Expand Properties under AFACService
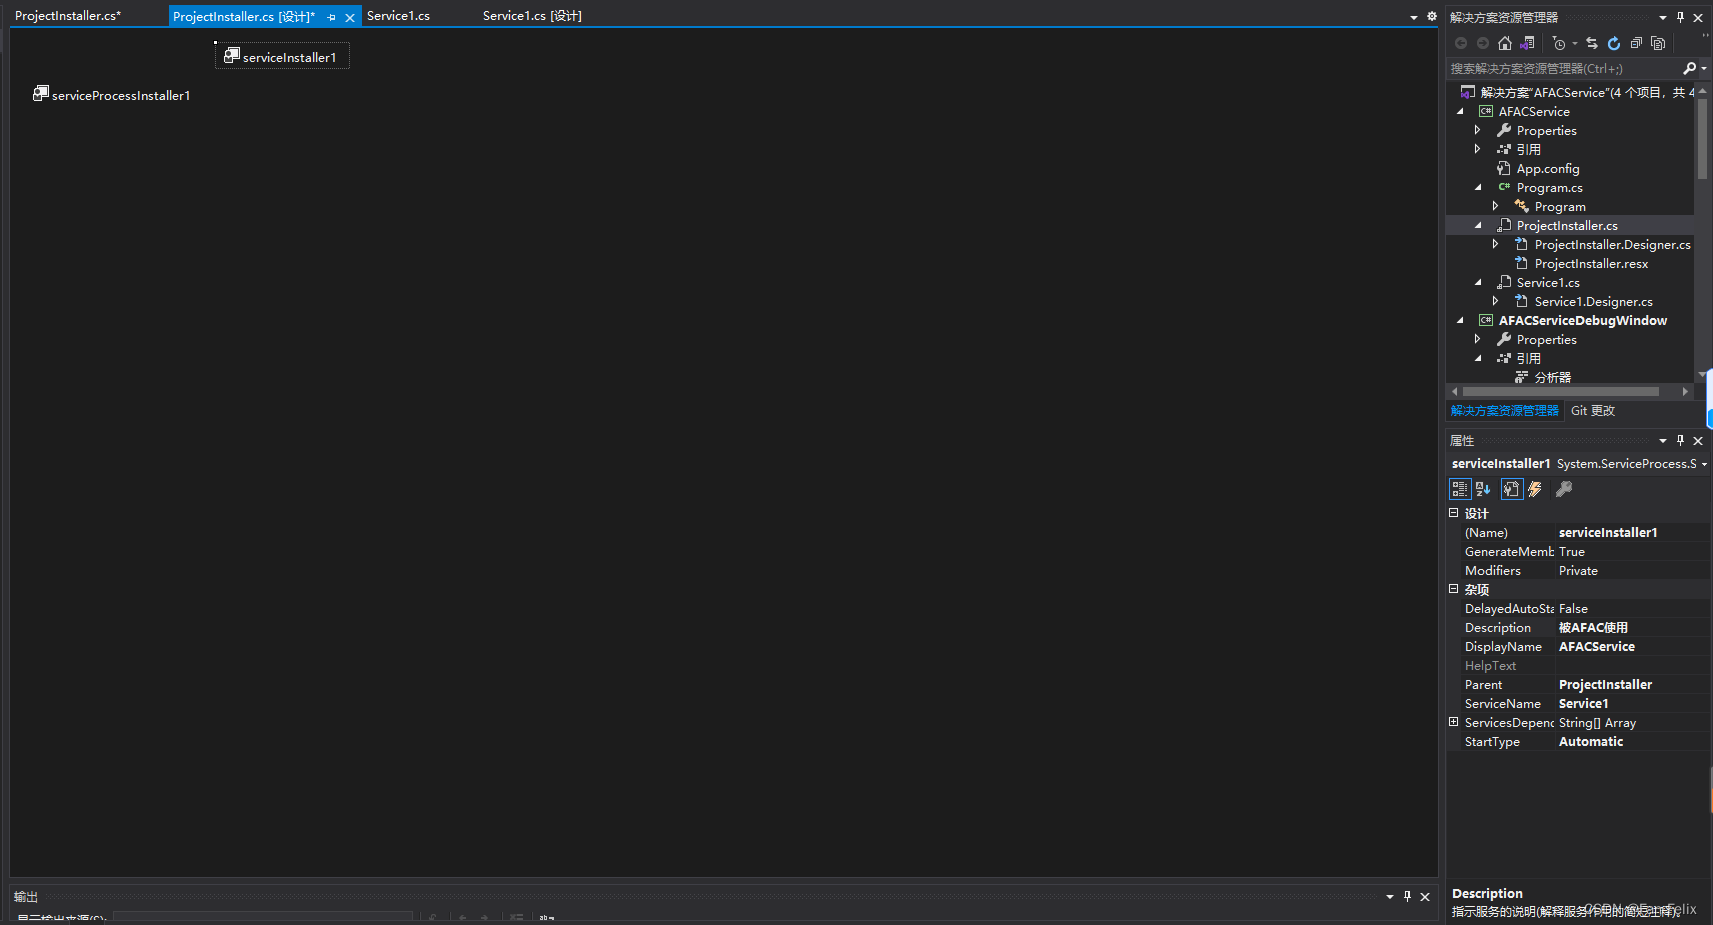1713x925 pixels. coord(1478,130)
